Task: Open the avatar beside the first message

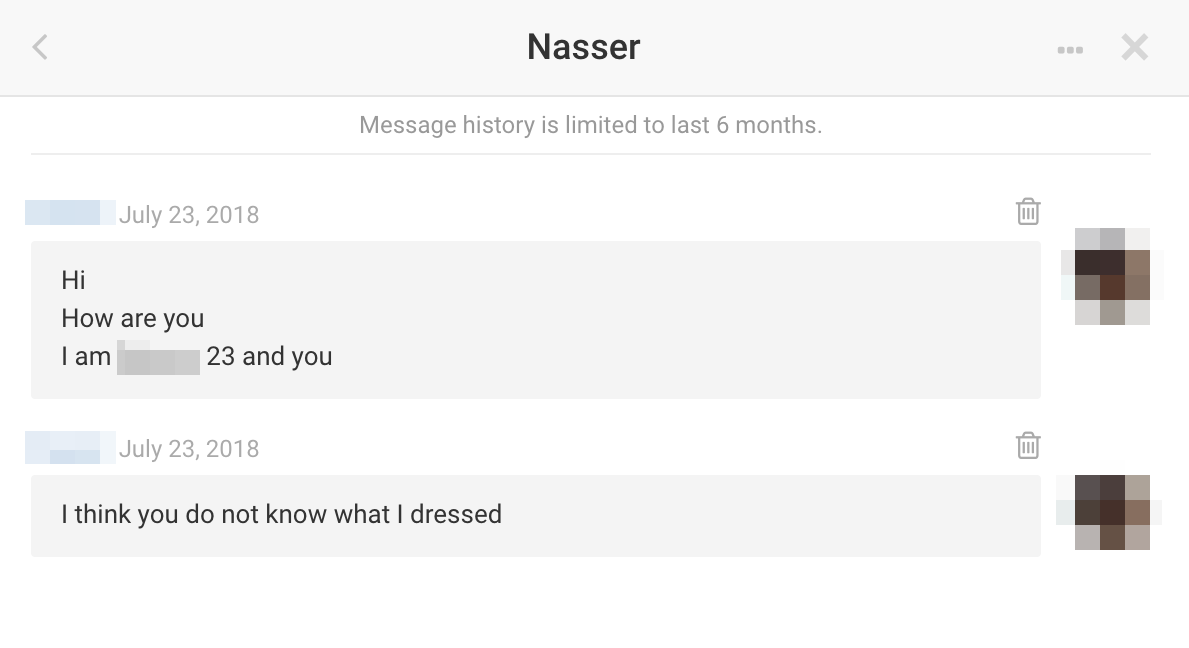Action: click(x=1112, y=277)
